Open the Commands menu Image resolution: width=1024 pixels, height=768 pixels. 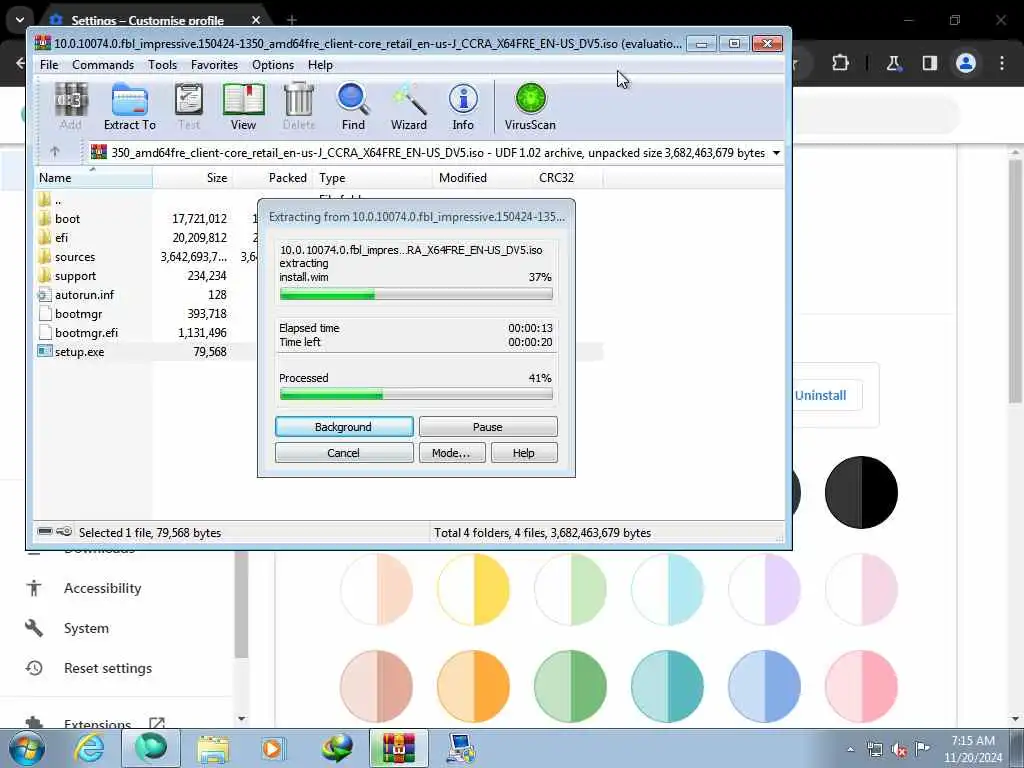pos(103,65)
